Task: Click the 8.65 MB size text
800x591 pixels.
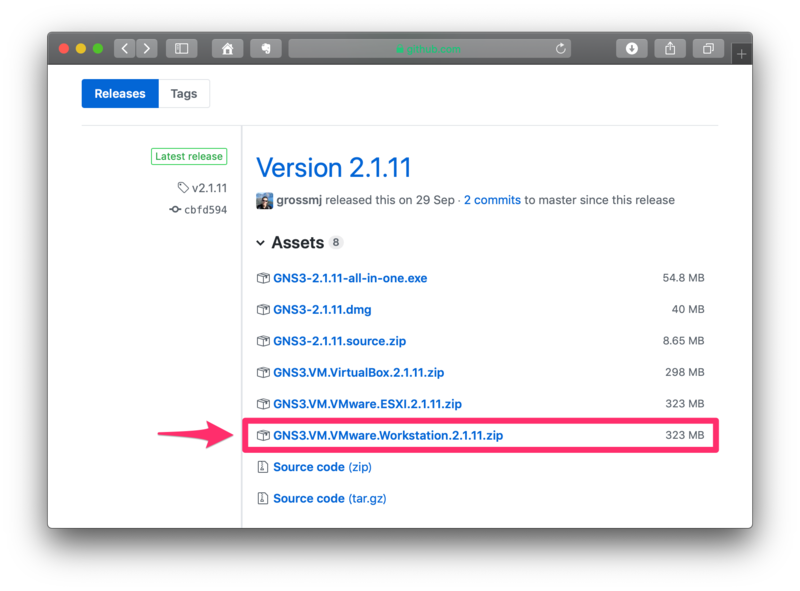Action: point(683,340)
